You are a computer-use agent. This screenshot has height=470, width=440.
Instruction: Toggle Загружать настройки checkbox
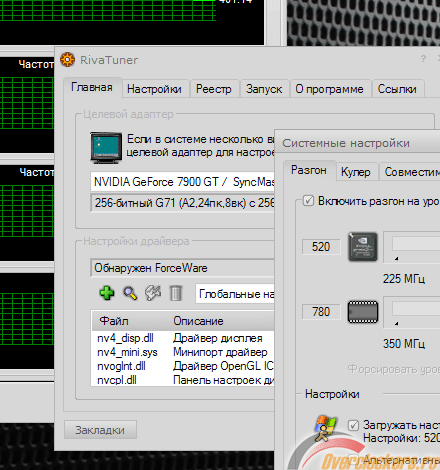pyautogui.click(x=353, y=425)
